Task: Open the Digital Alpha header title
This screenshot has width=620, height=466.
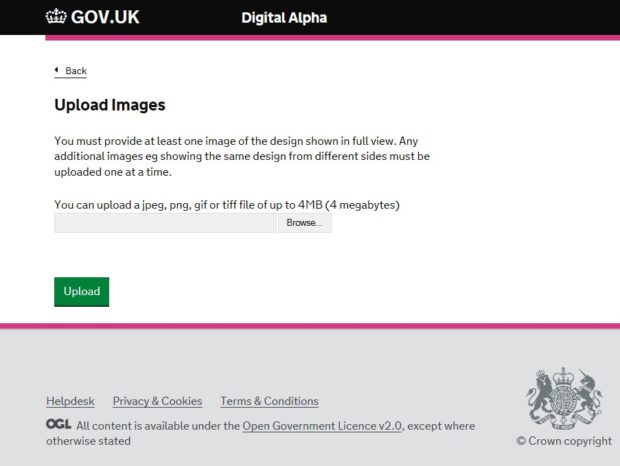Action: 284,18
